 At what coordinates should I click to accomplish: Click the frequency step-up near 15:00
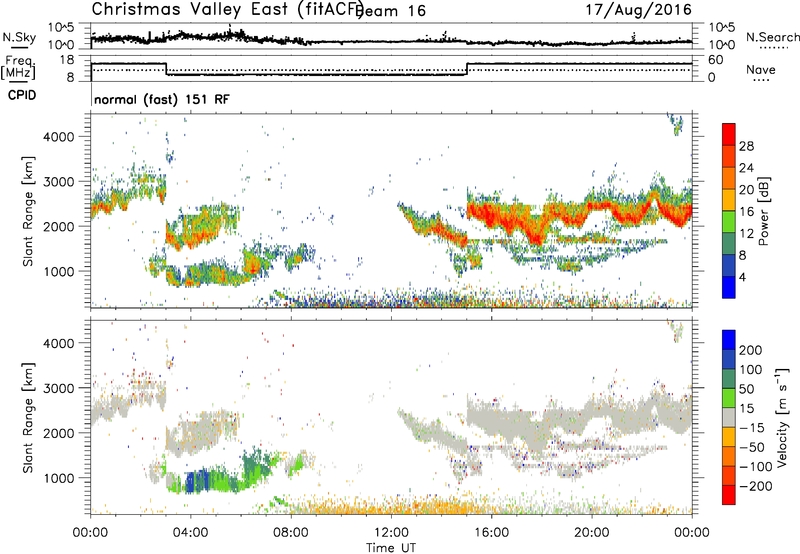[467, 69]
